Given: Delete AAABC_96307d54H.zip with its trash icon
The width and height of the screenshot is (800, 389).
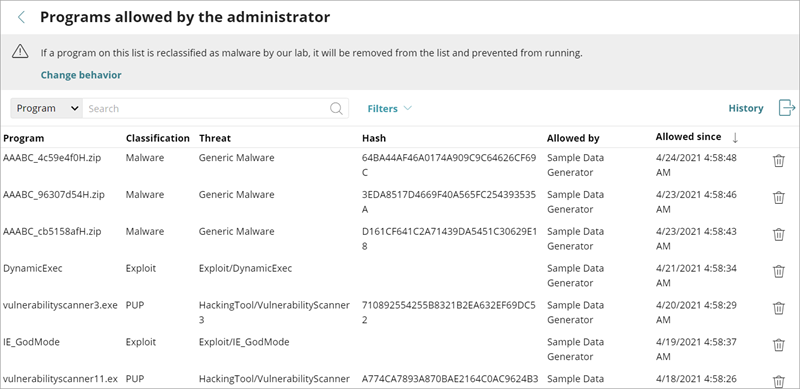Looking at the screenshot, I should pos(779,198).
